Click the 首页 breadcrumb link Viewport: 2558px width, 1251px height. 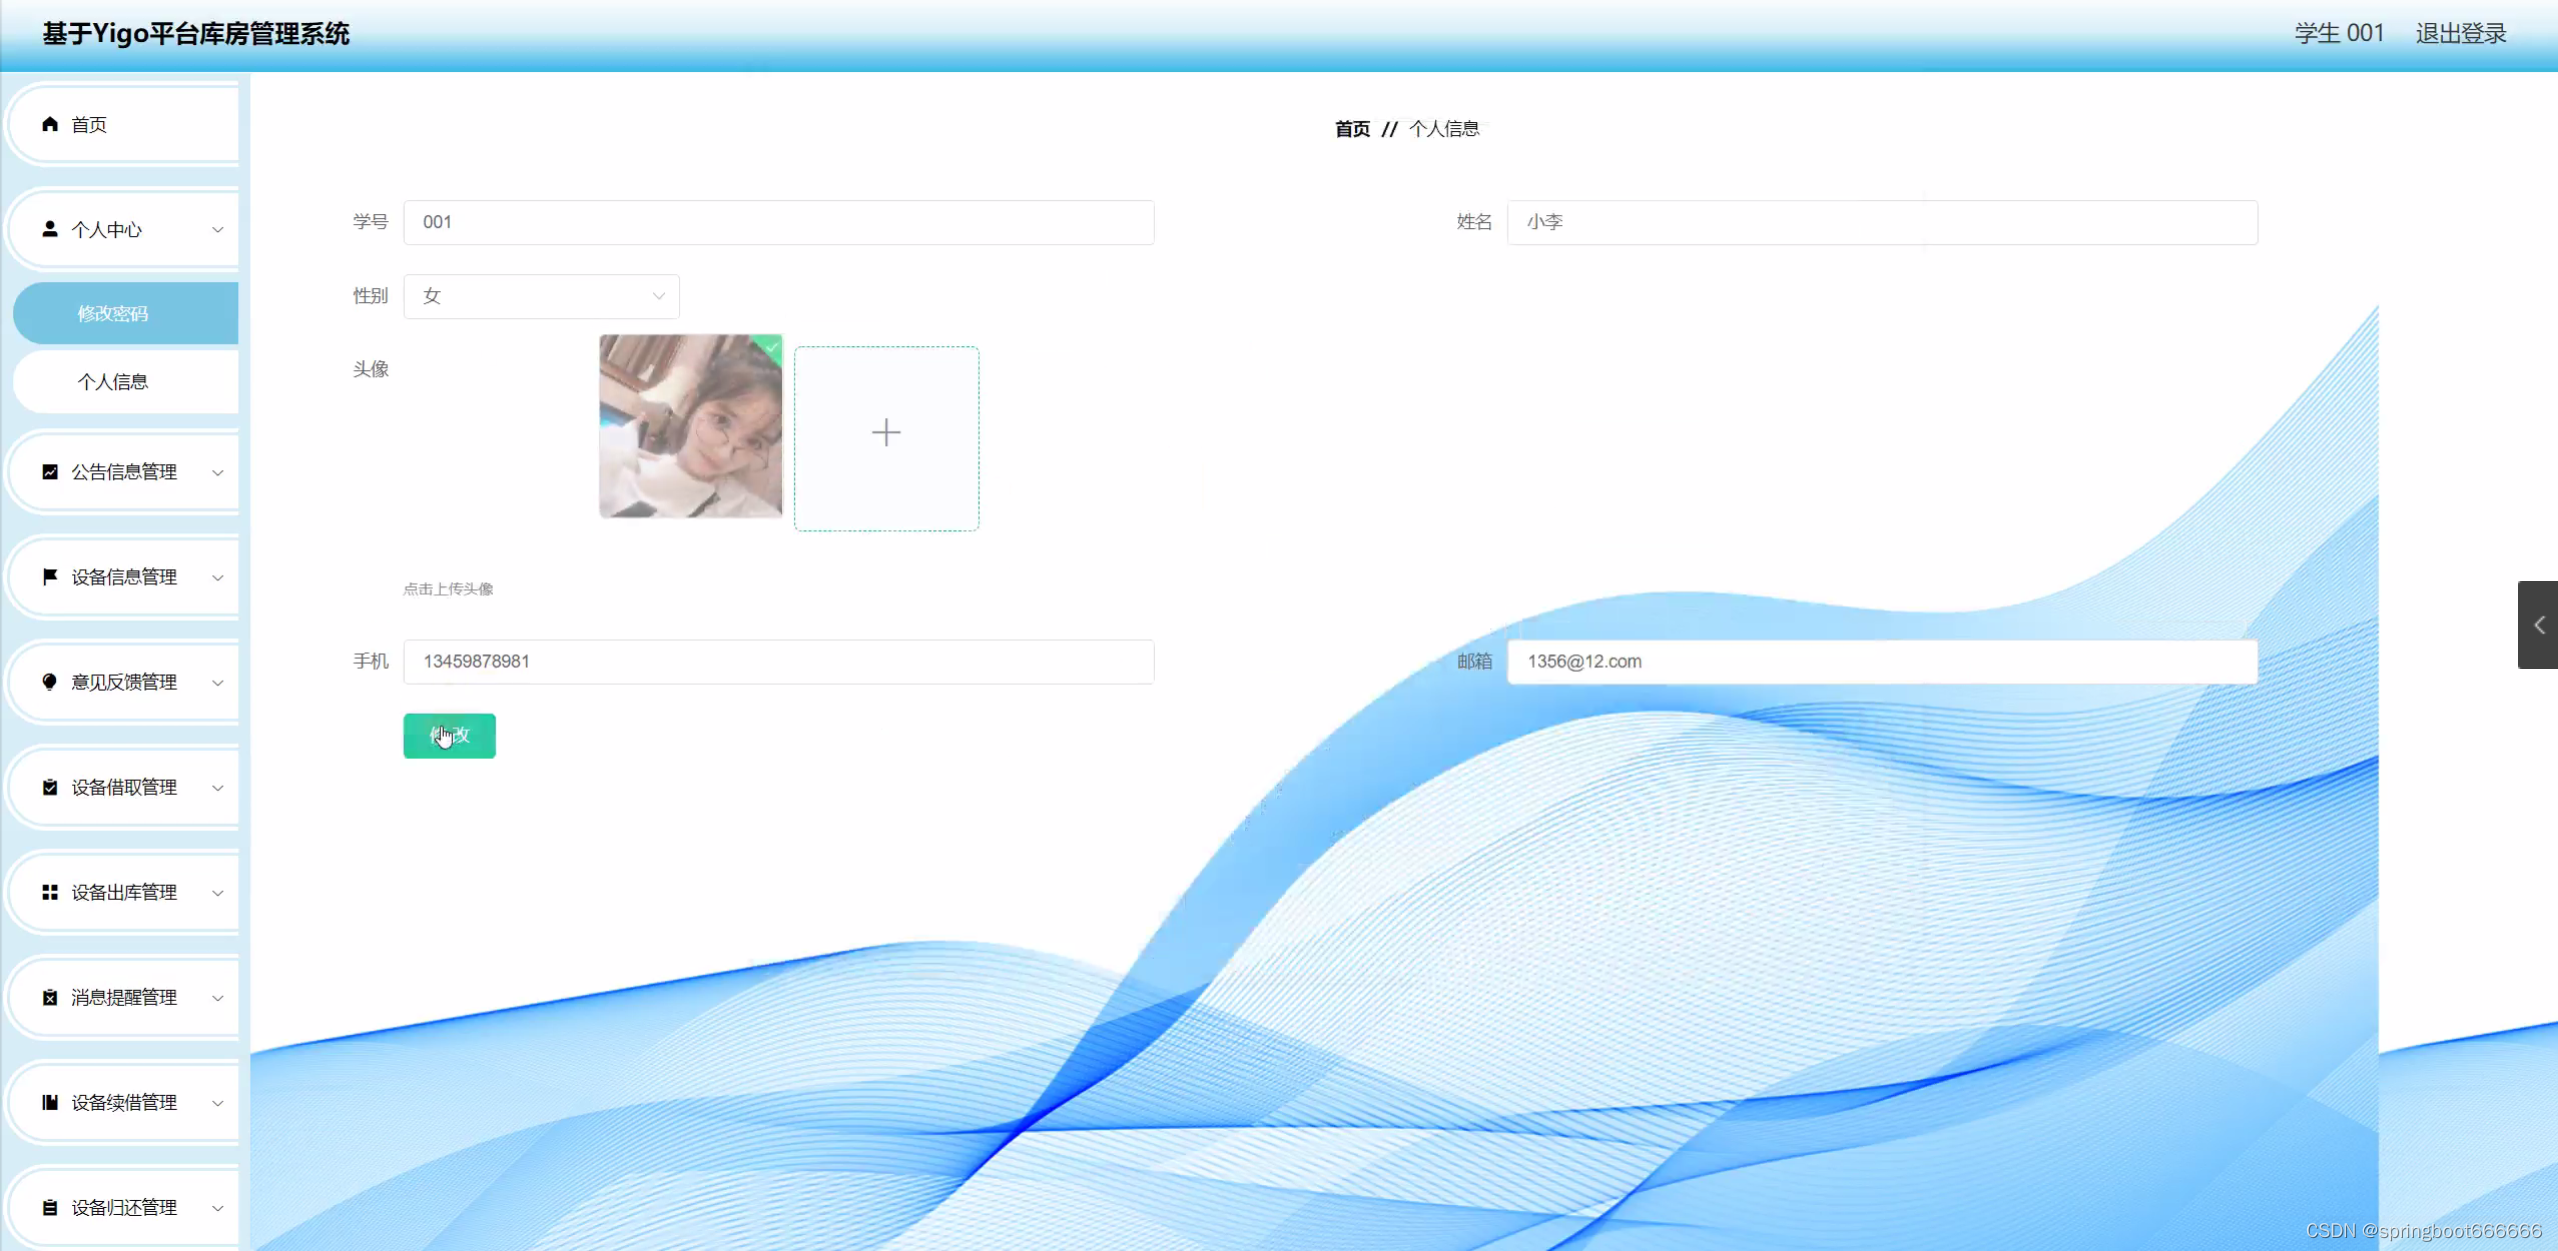click(x=1352, y=129)
